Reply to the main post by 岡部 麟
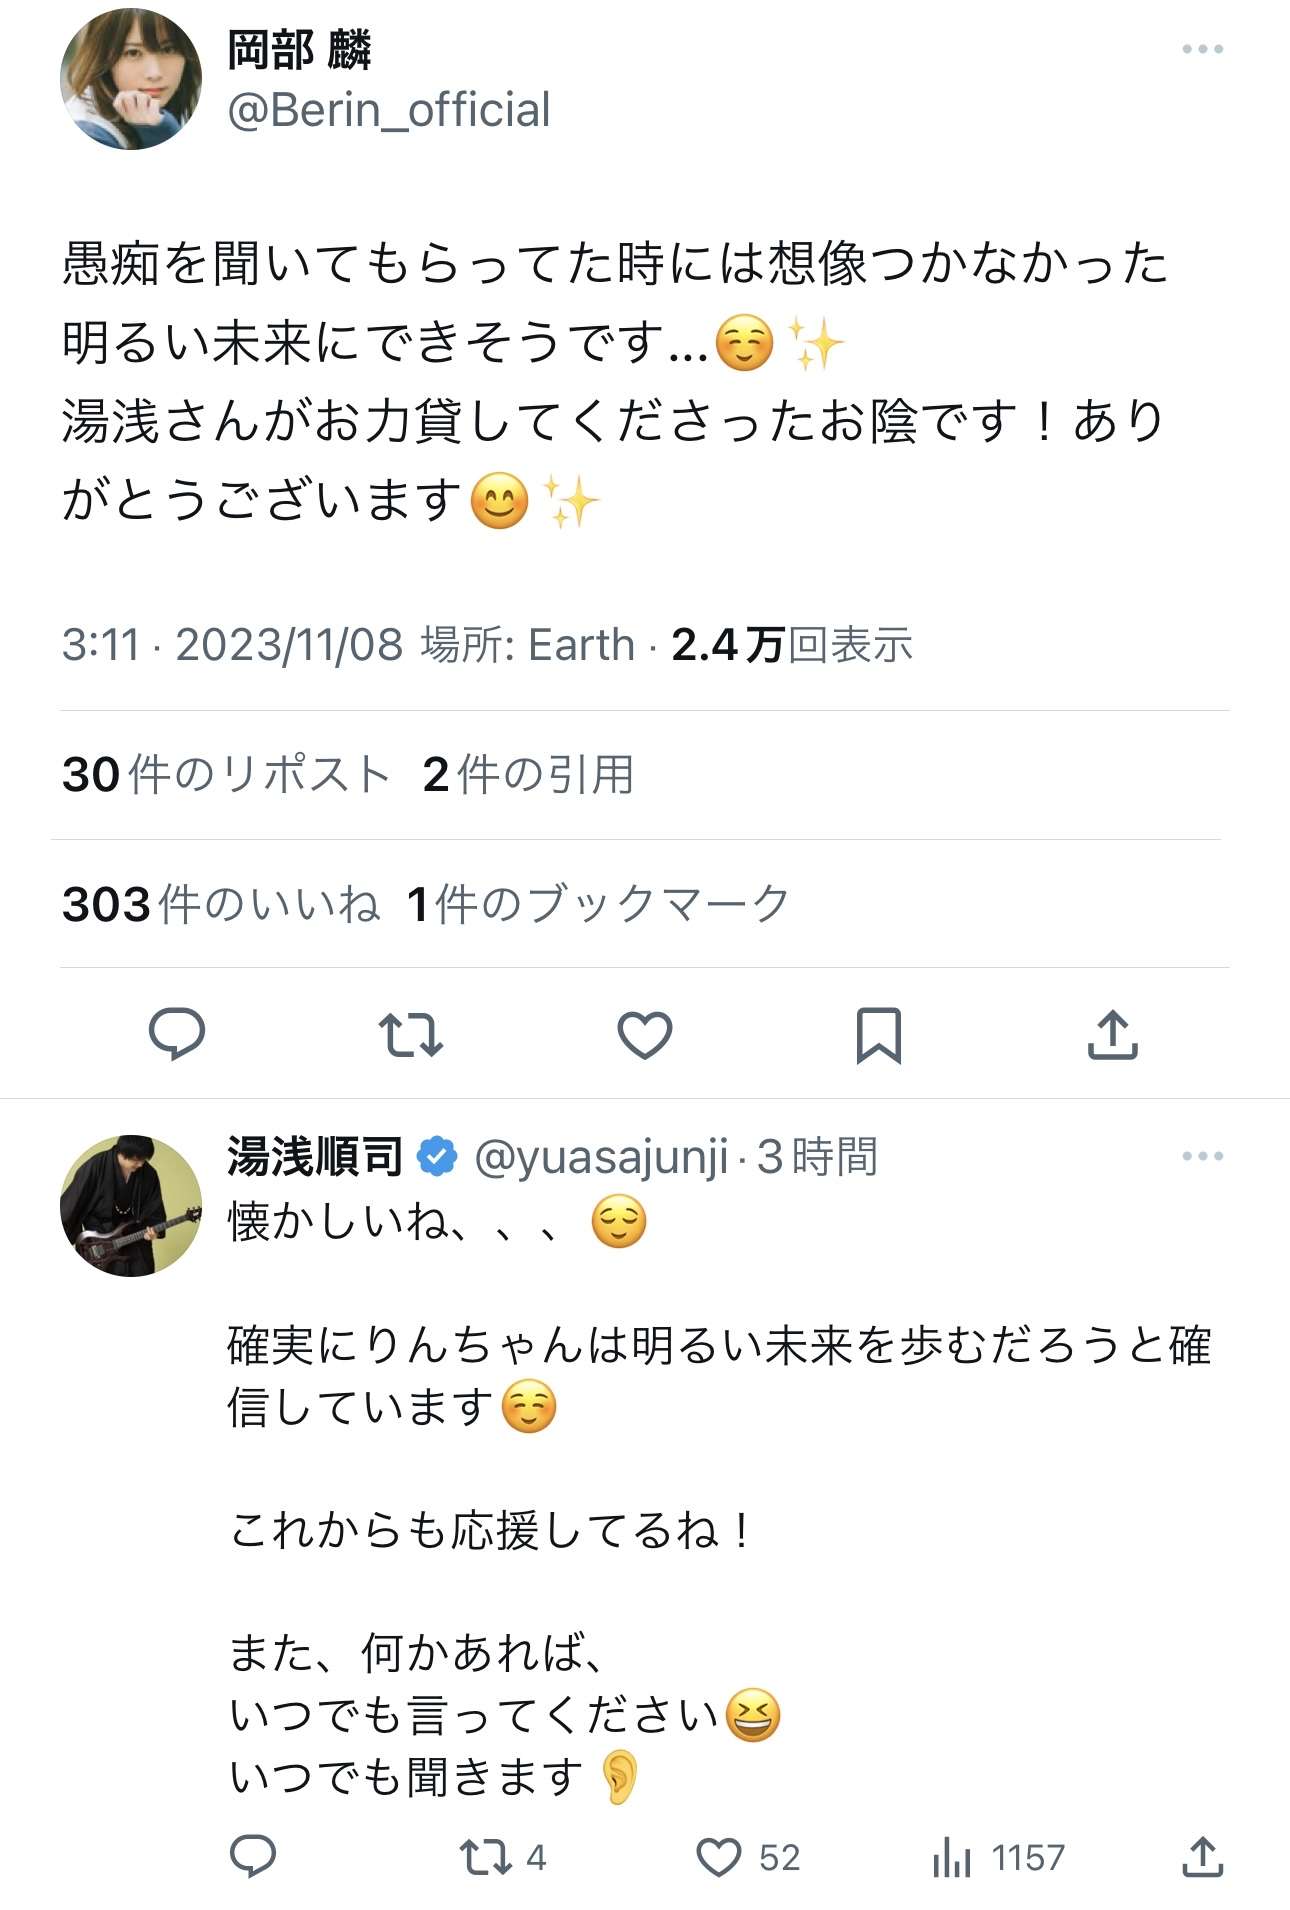The height and width of the screenshot is (1910, 1290). click(x=177, y=1034)
